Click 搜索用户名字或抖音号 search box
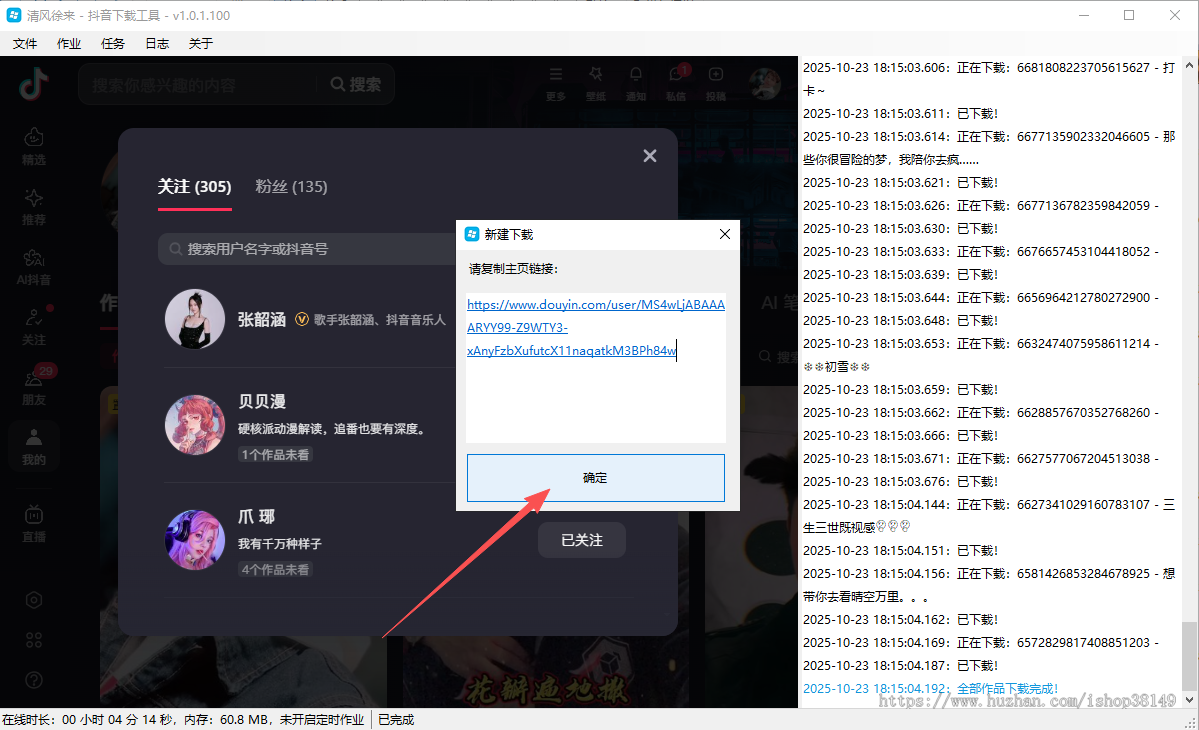1199x730 pixels. click(x=307, y=249)
